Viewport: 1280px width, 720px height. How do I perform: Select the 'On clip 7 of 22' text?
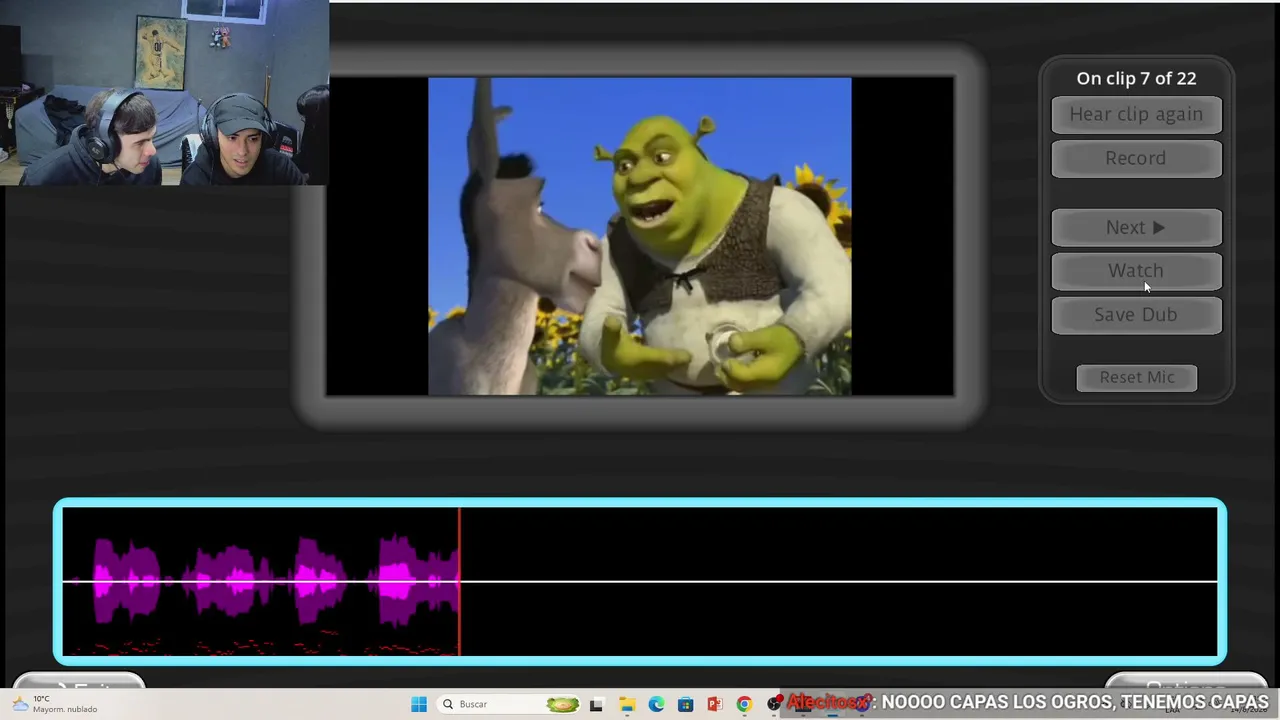(x=1136, y=78)
